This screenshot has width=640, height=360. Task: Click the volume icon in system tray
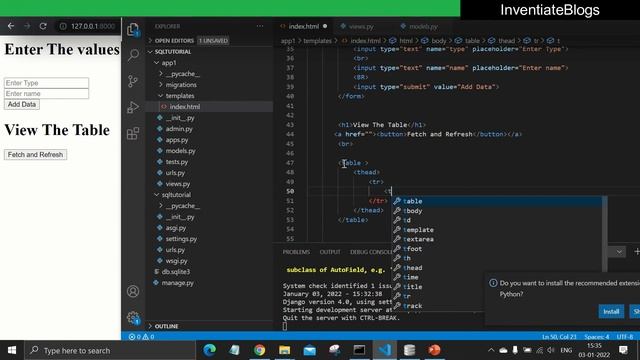pos(551,350)
